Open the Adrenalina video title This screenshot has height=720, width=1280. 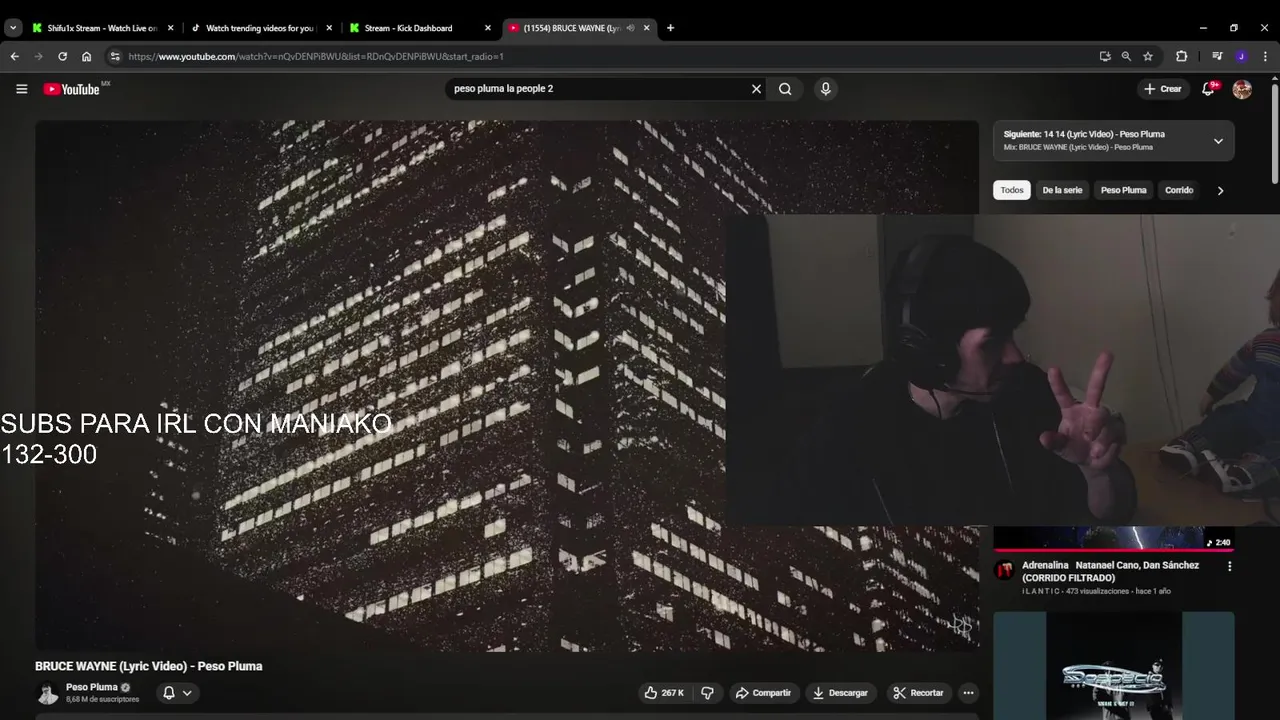[1110, 571]
